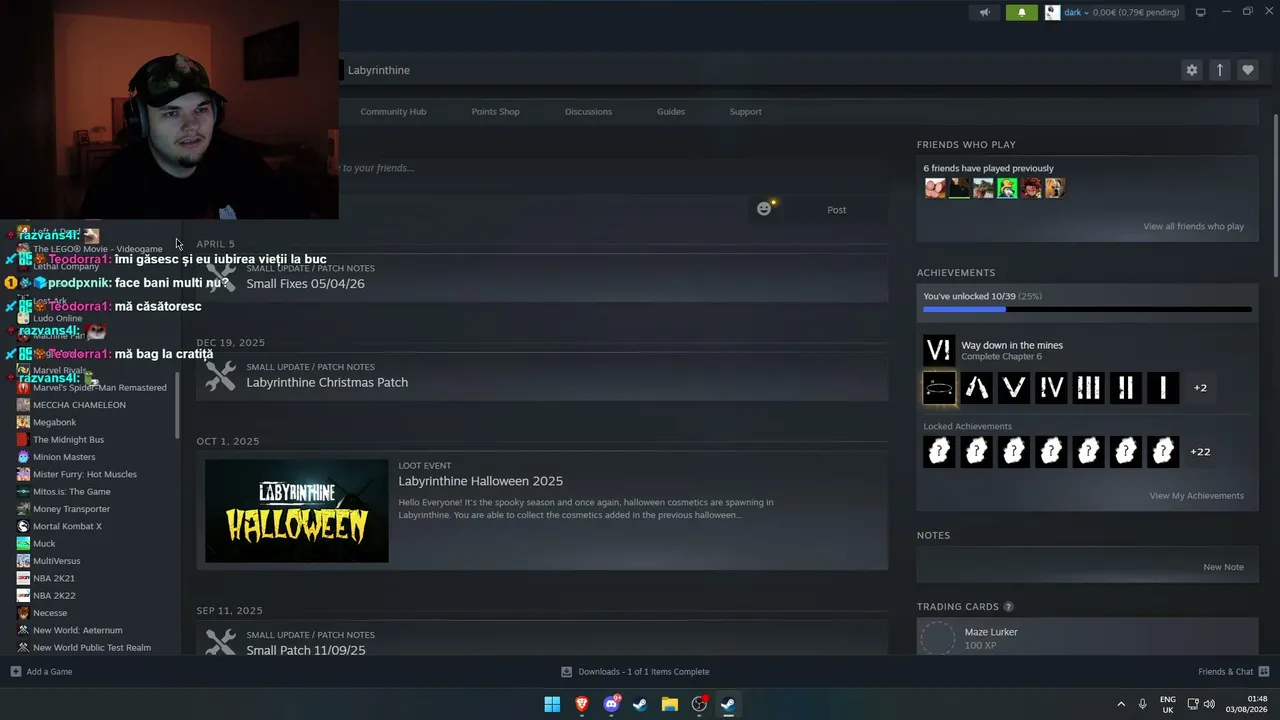
Task: Click the Minion Masters game icon
Action: coord(23,457)
